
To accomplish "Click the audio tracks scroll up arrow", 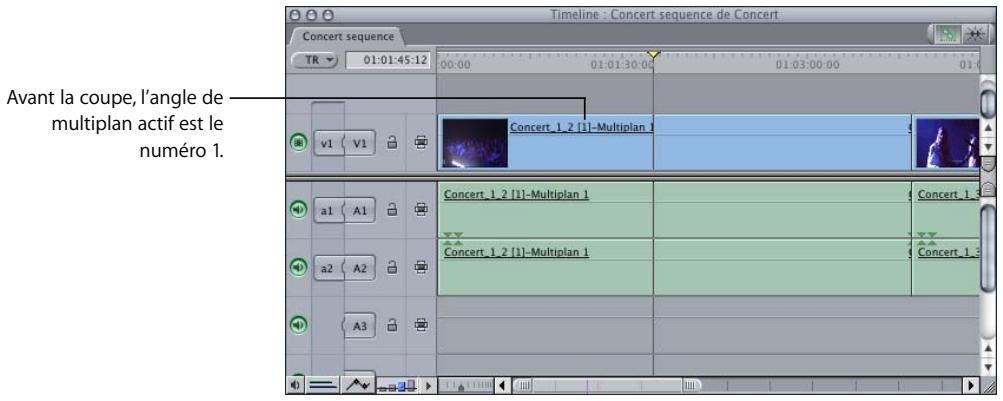I will click(x=988, y=348).
